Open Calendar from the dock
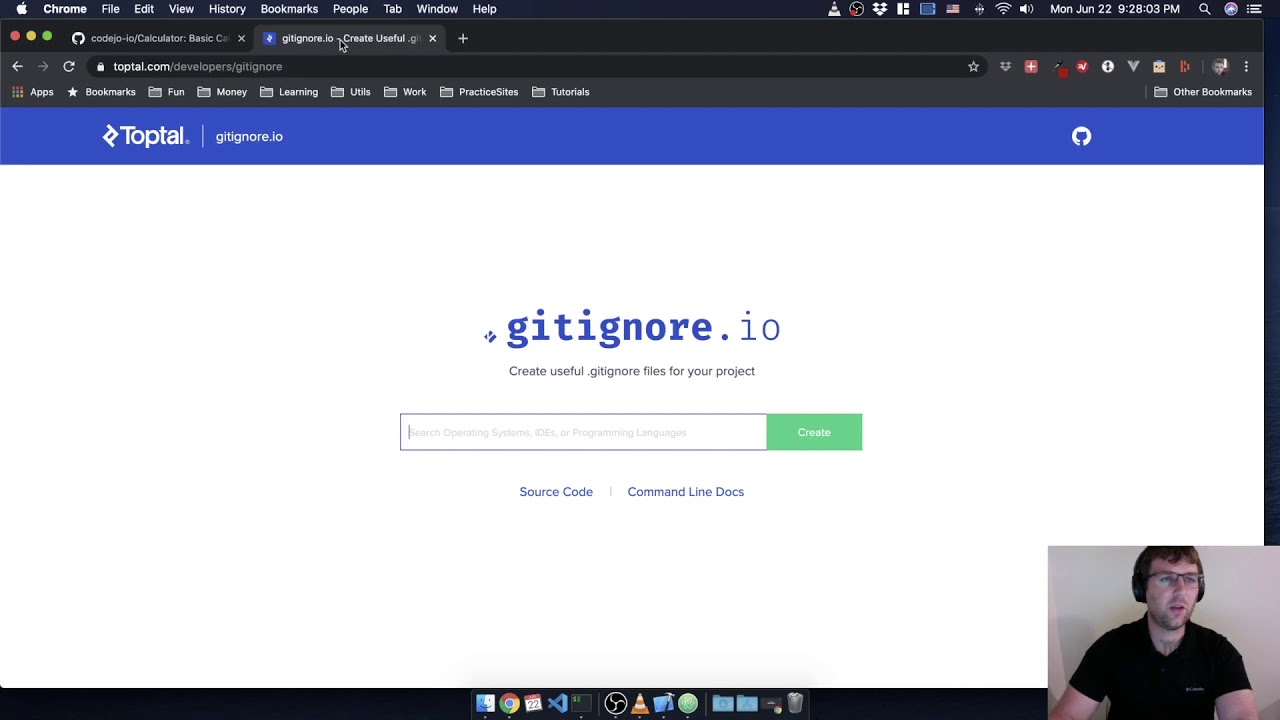The width and height of the screenshot is (1280, 720). coord(533,704)
